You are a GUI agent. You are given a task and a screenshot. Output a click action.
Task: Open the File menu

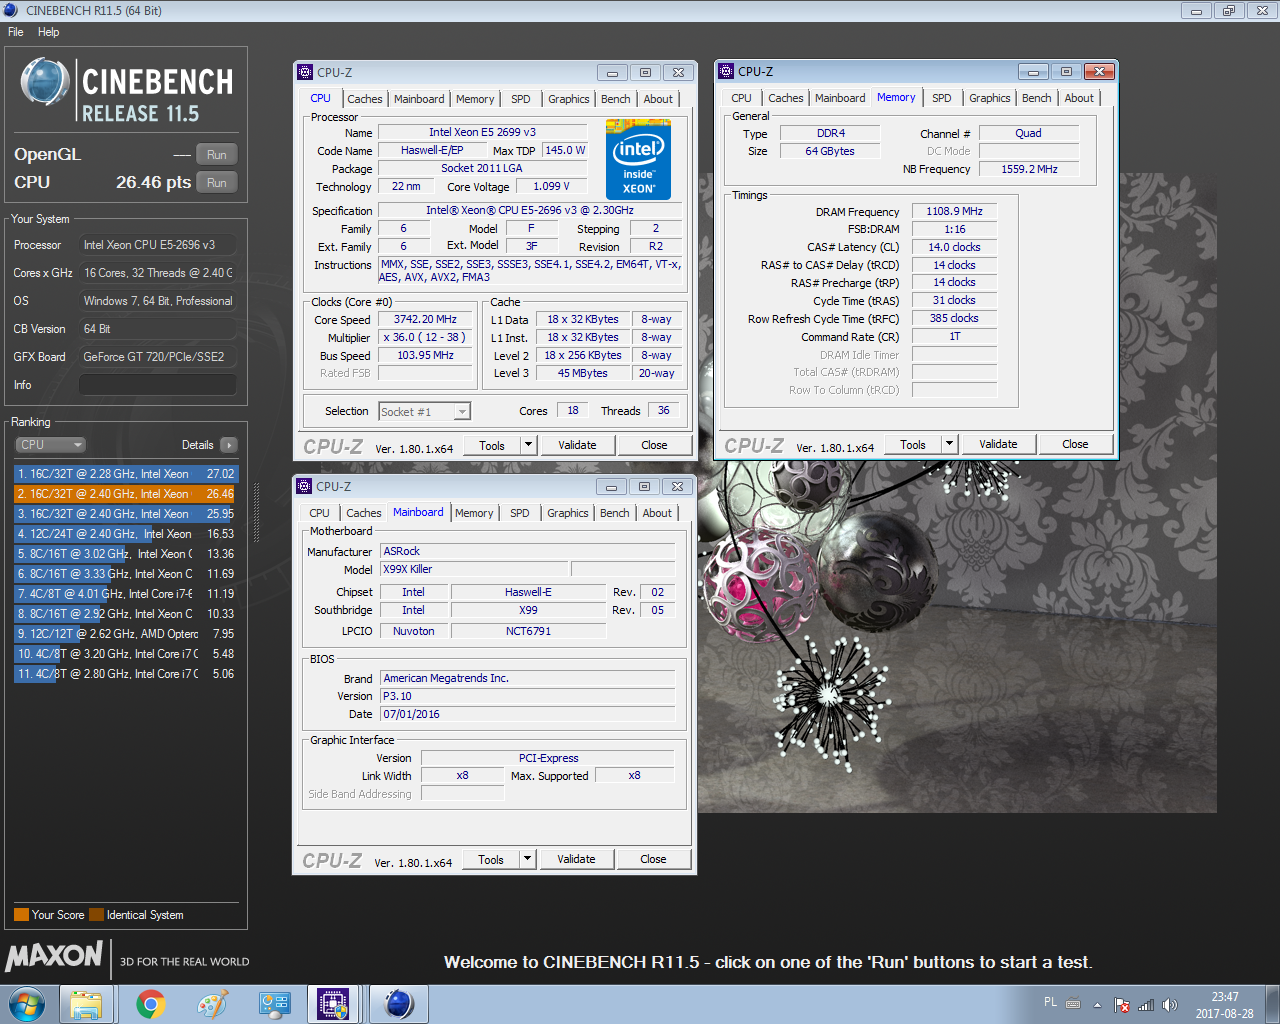point(16,32)
